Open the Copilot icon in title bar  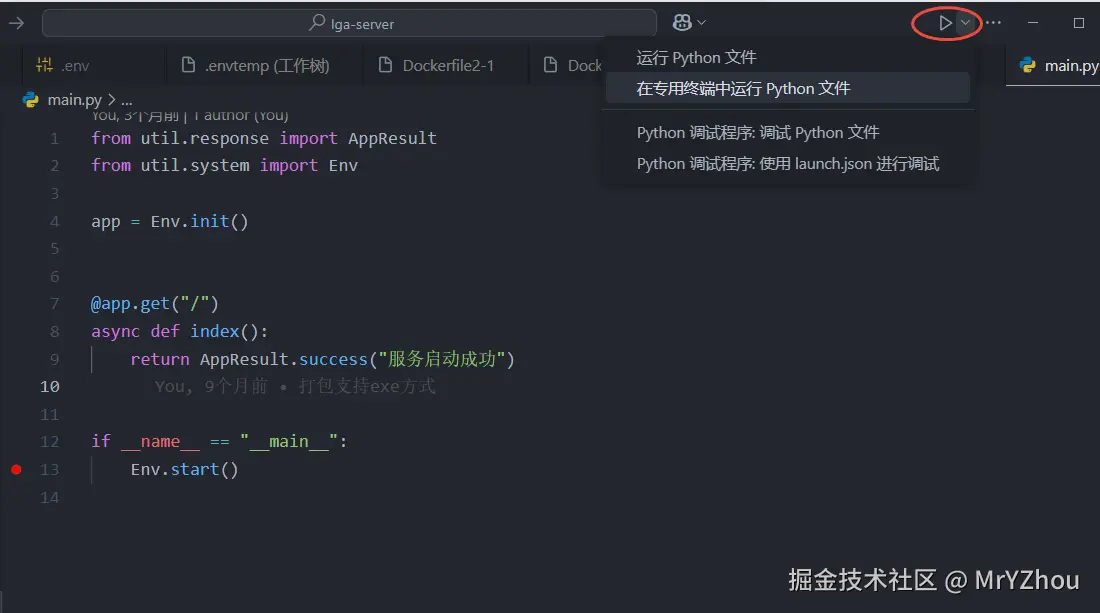pyautogui.click(x=682, y=22)
